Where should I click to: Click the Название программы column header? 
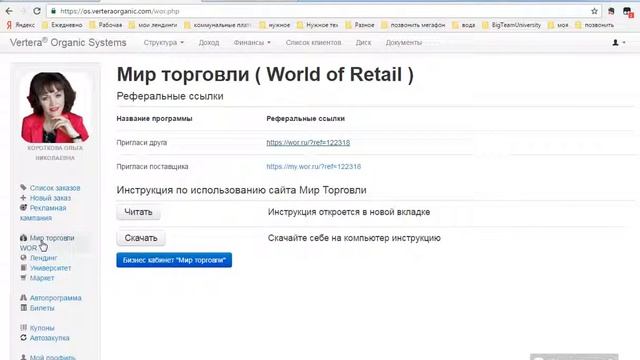click(154, 119)
